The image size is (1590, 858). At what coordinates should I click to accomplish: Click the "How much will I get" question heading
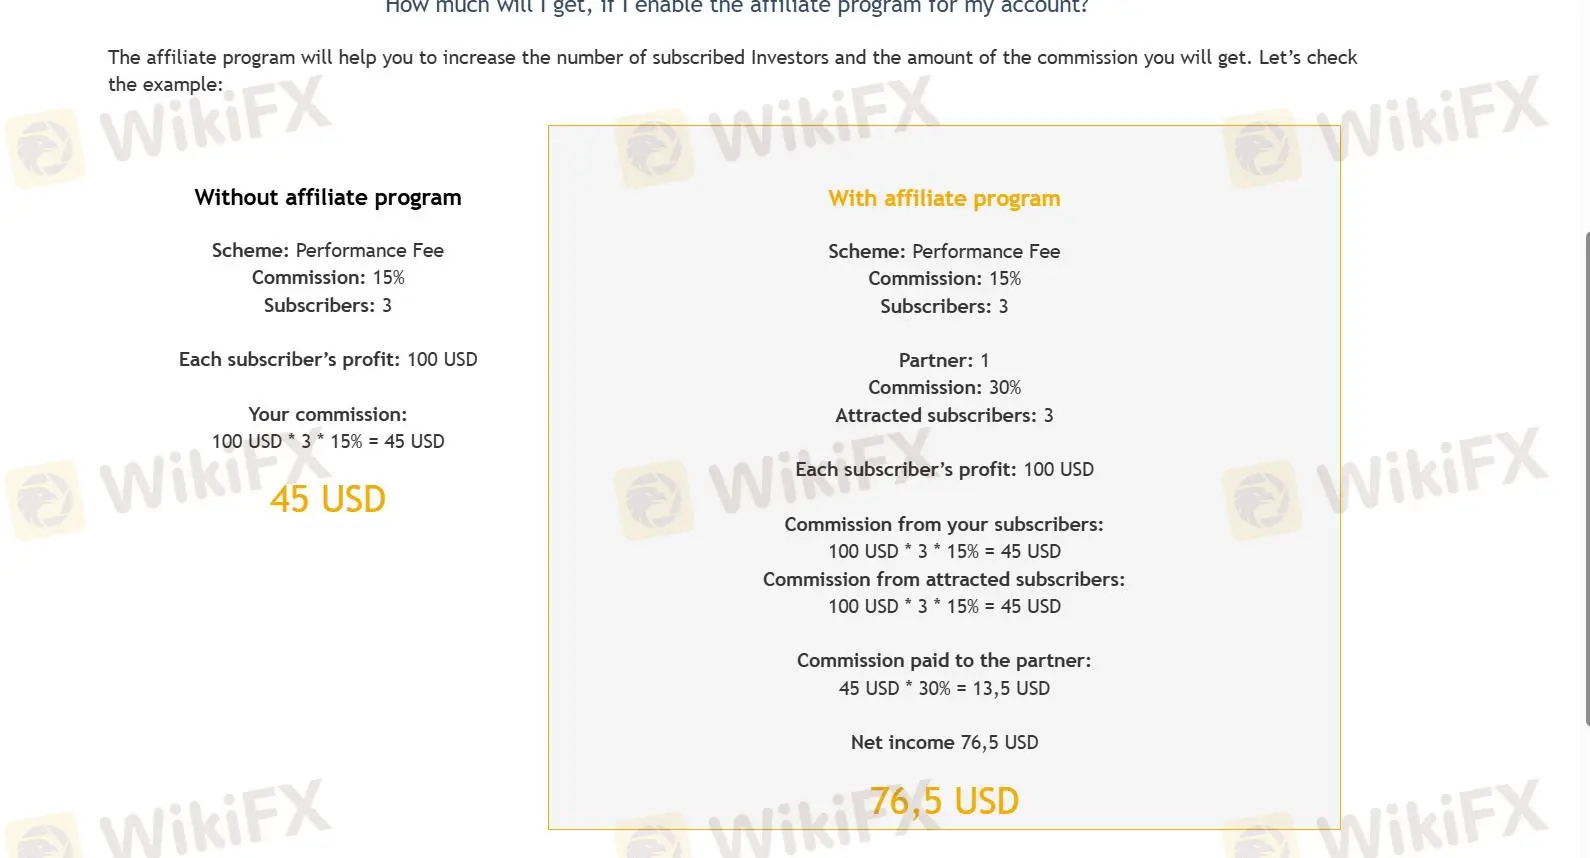(x=737, y=8)
